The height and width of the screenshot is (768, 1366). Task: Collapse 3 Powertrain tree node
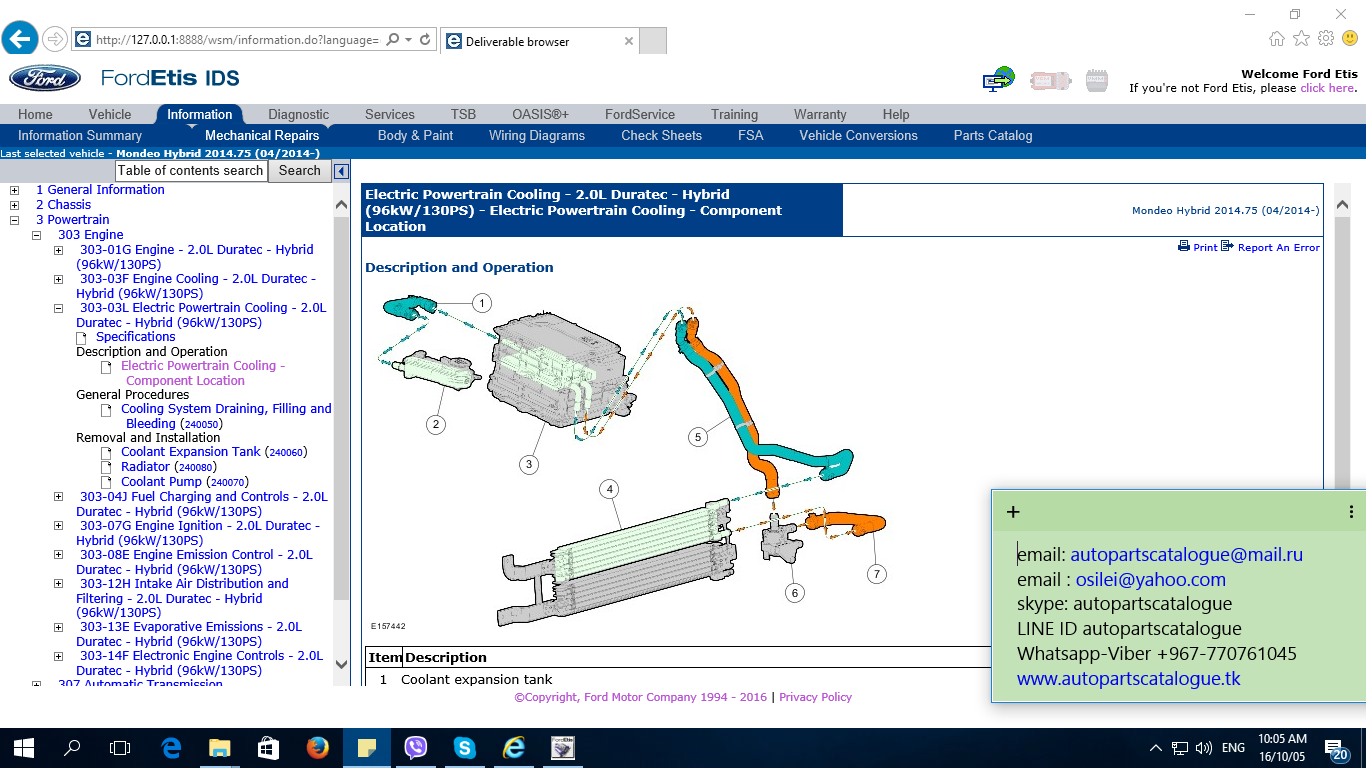point(14,220)
